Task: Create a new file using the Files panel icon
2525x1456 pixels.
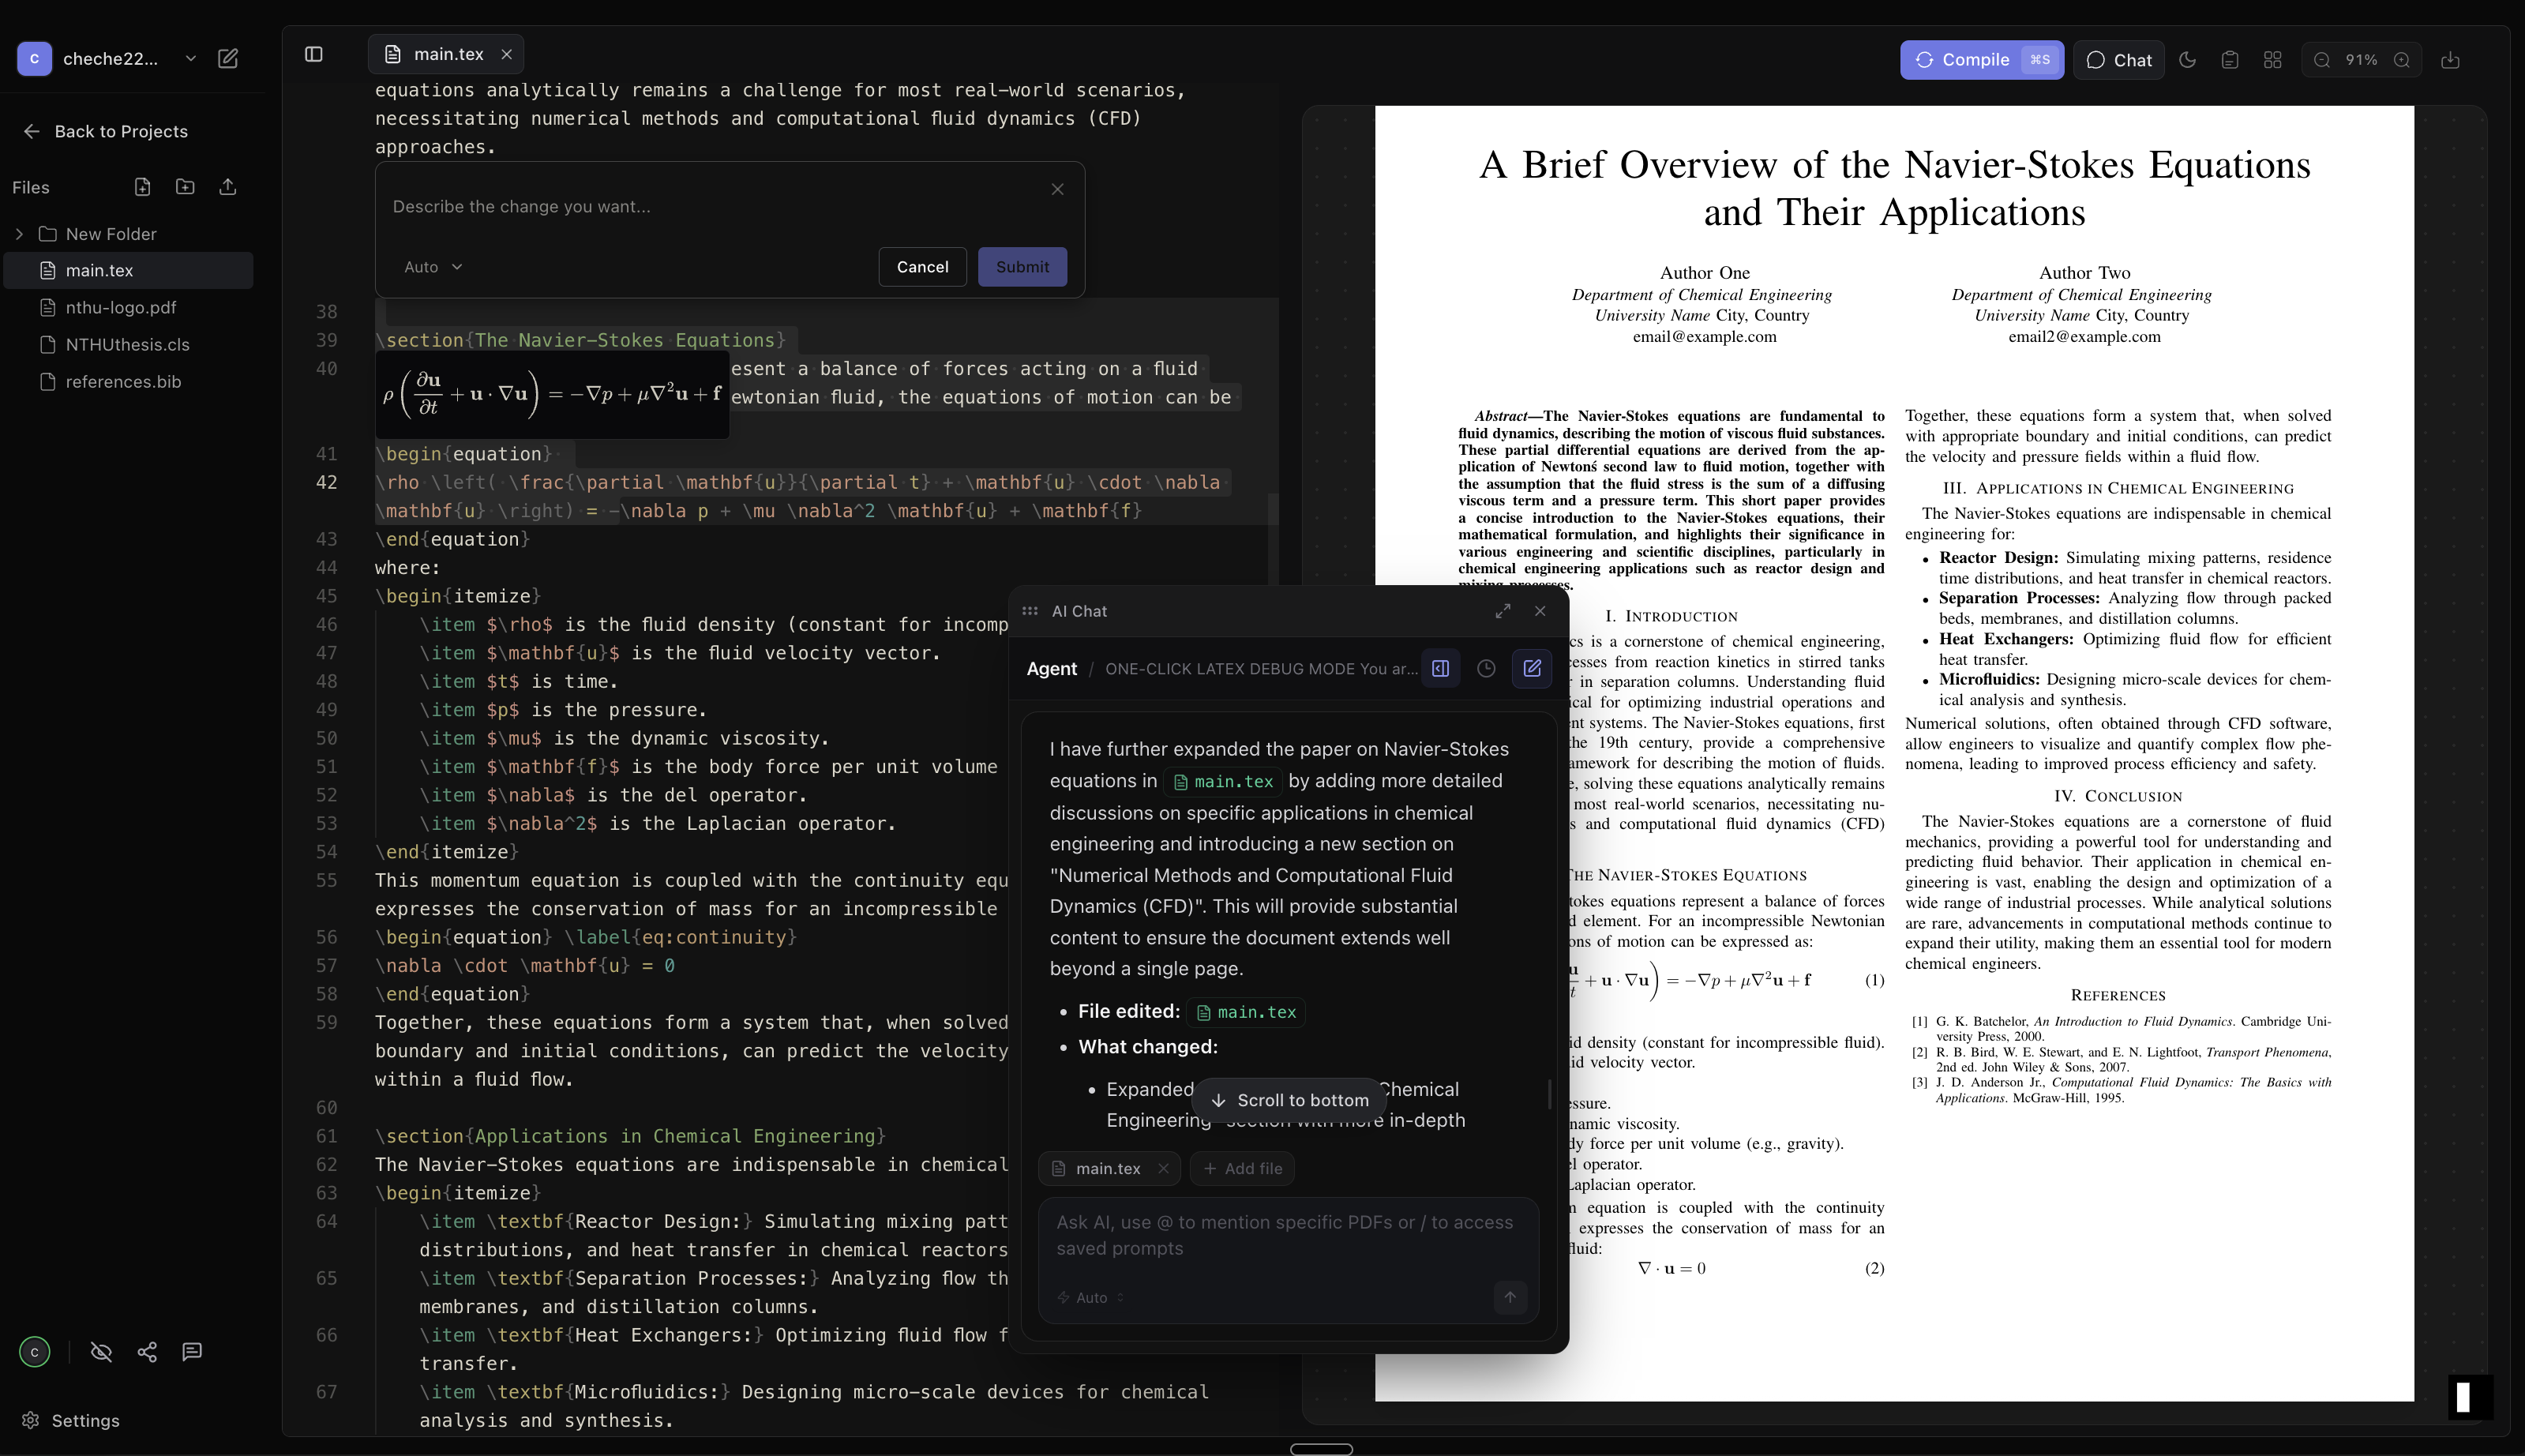Action: [142, 187]
